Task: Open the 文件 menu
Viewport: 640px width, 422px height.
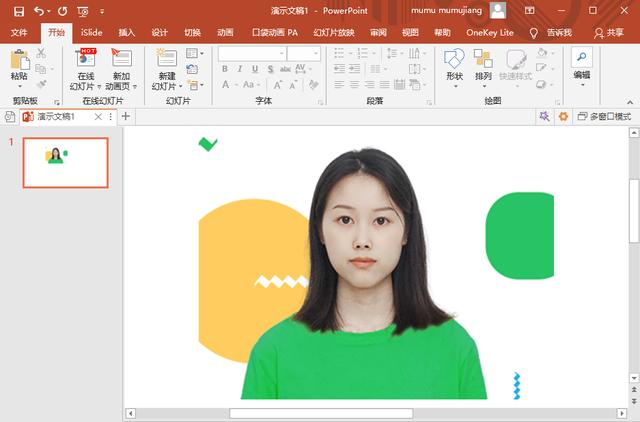Action: (x=19, y=33)
